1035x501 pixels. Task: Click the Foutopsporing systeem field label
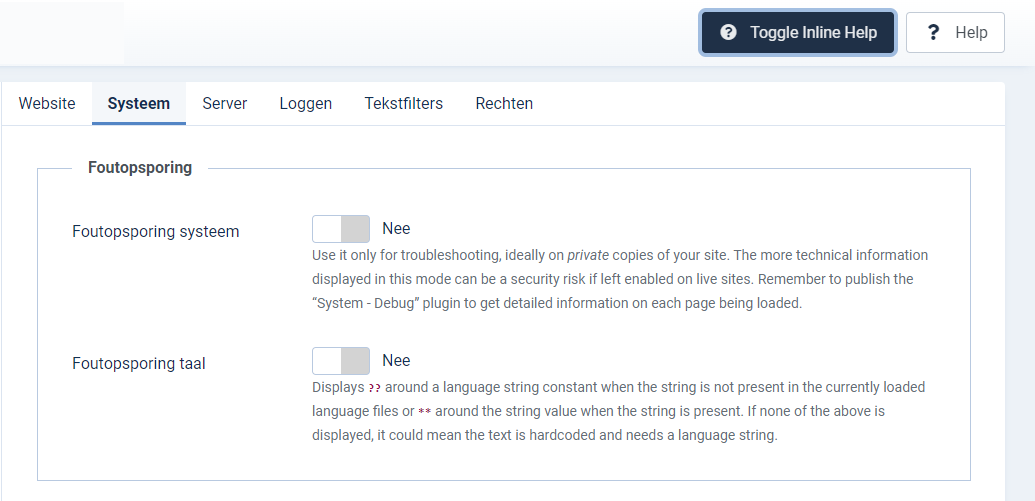click(156, 232)
